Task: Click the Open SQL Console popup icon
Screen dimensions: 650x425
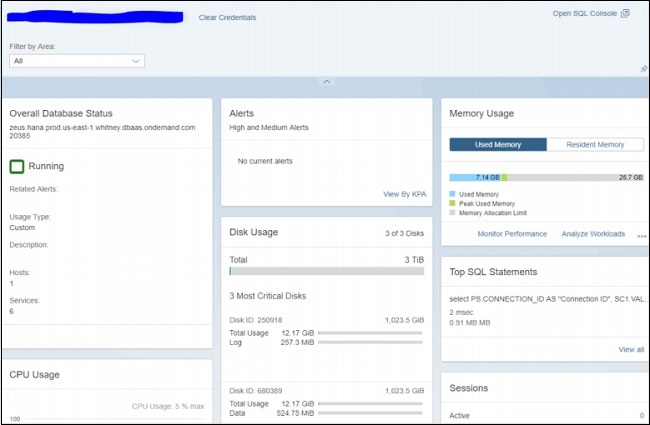Action: click(x=626, y=14)
